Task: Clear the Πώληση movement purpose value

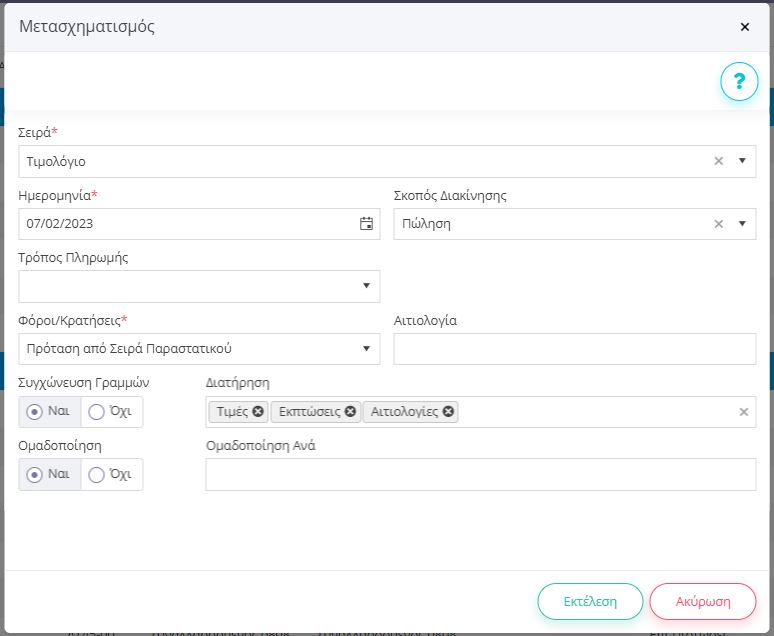Action: [718, 224]
